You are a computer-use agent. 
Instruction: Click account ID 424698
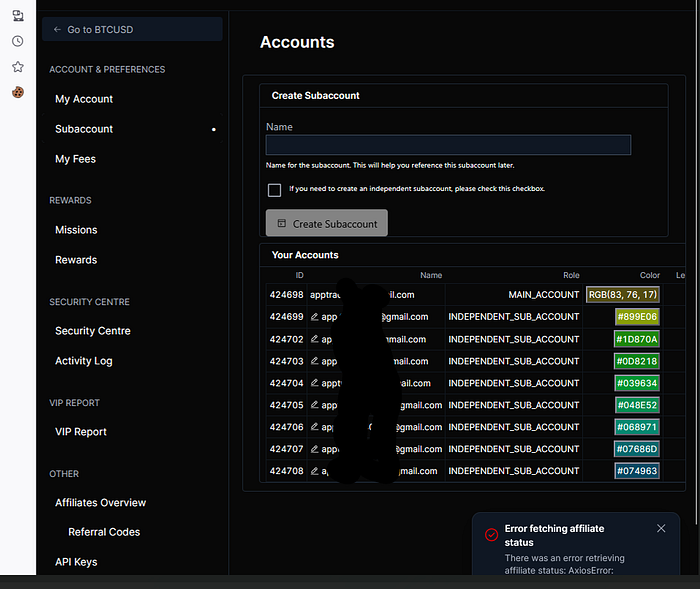pos(286,295)
